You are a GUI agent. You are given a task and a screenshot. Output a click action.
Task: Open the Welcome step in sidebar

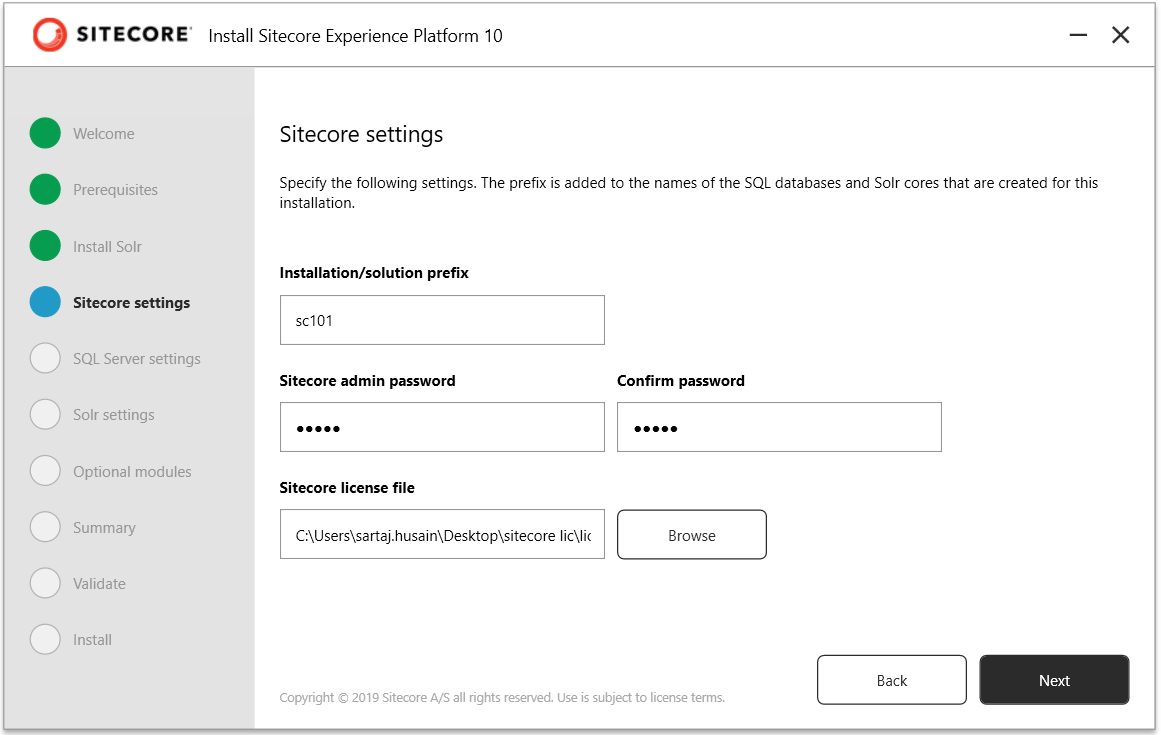click(103, 134)
